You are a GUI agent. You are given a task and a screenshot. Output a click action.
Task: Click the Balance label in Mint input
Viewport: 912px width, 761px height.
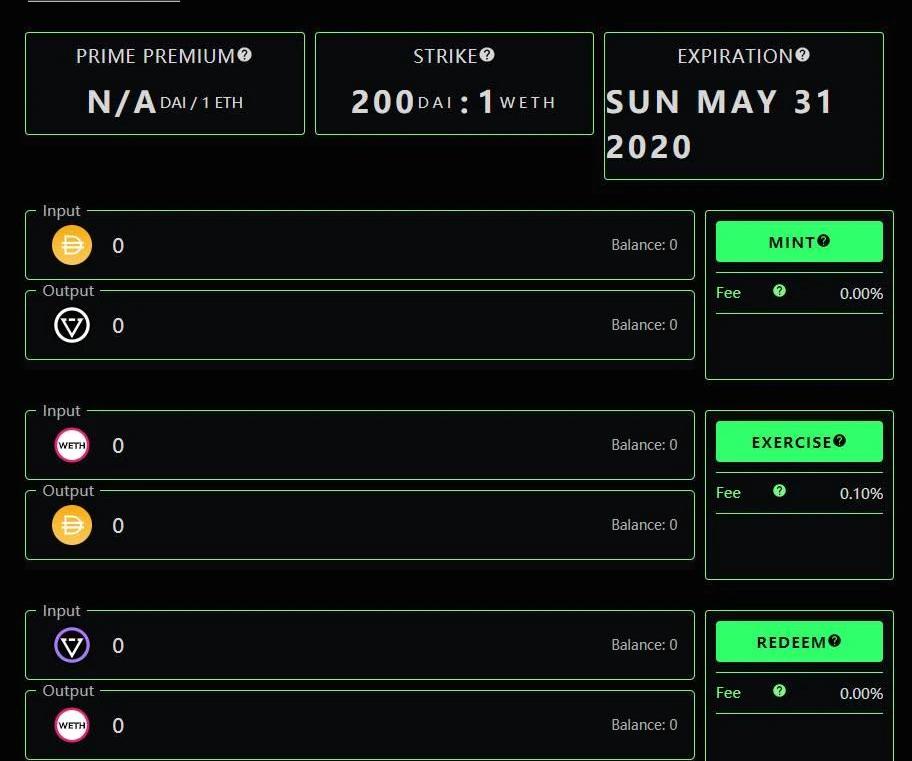coord(644,245)
